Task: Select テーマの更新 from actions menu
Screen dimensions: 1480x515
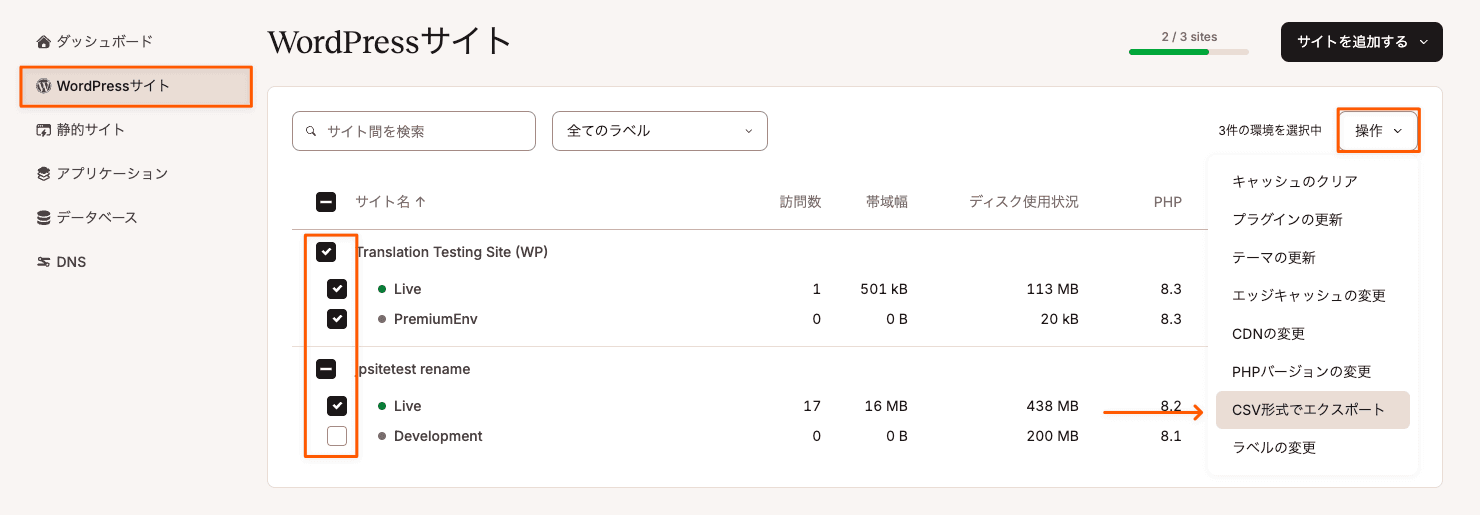Action: tap(1313, 258)
